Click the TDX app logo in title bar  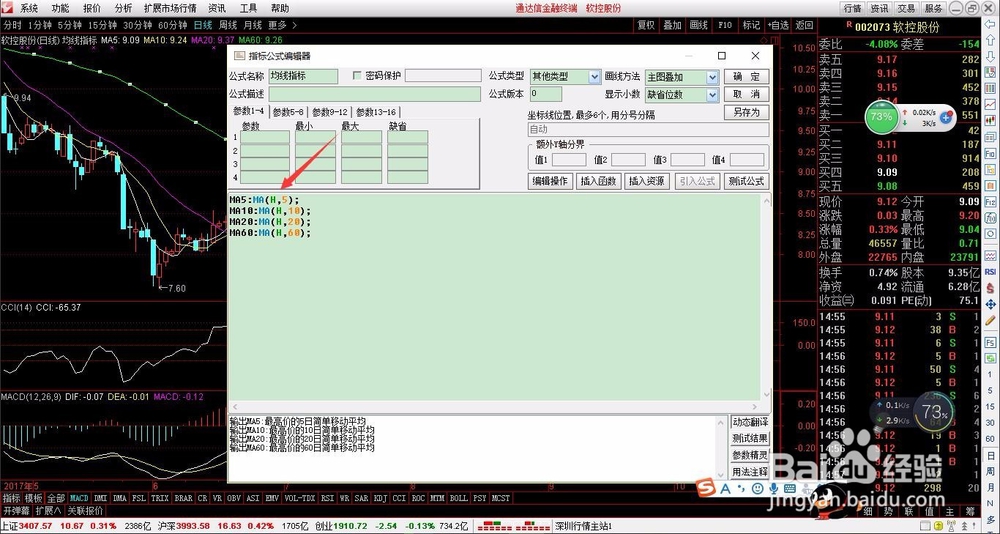point(6,8)
